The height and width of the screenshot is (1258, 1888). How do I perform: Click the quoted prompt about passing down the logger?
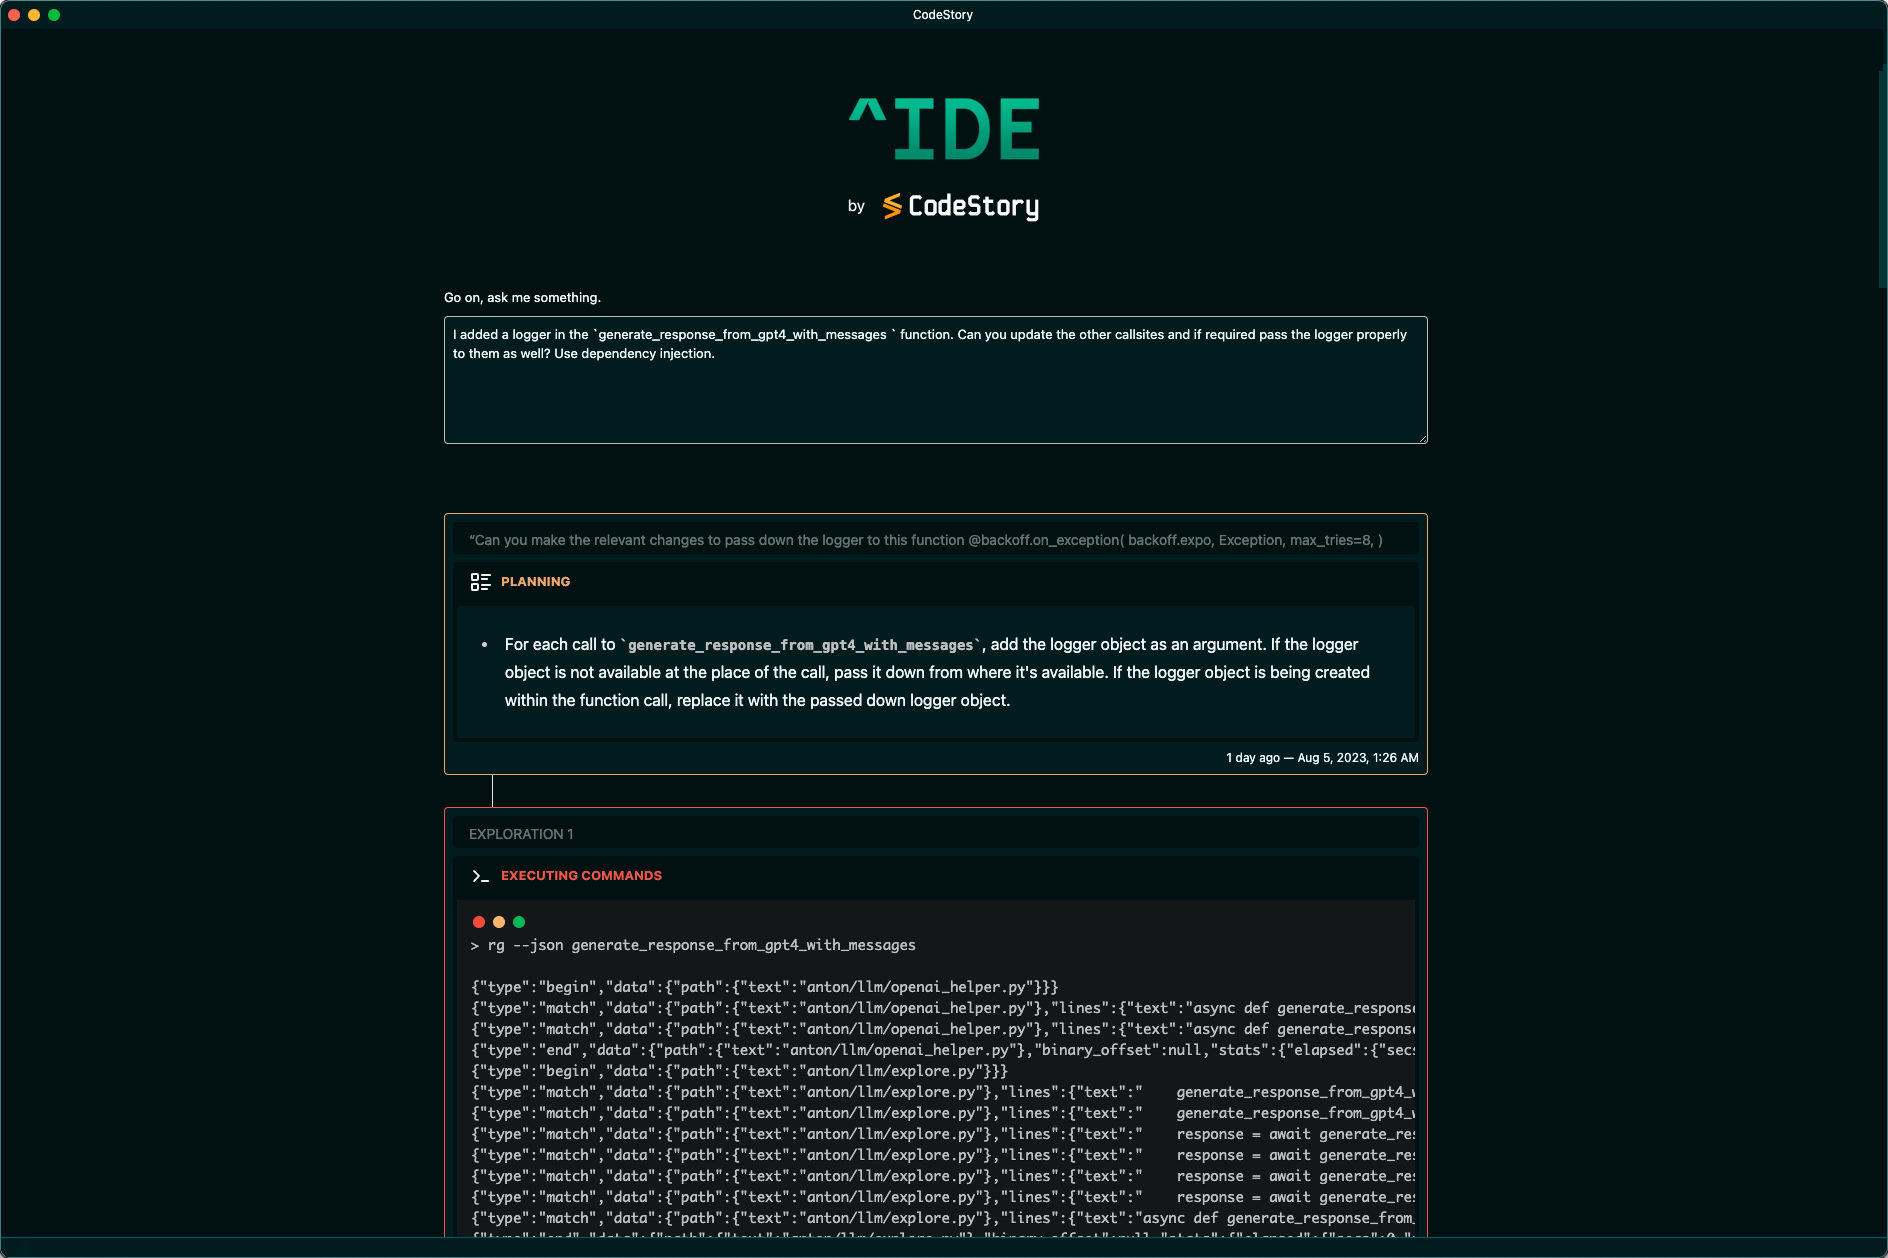click(x=926, y=540)
